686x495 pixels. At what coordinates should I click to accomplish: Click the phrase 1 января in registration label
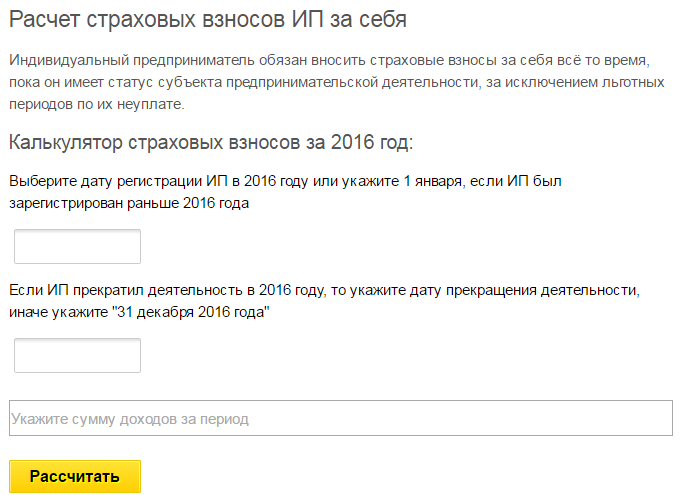(x=432, y=181)
